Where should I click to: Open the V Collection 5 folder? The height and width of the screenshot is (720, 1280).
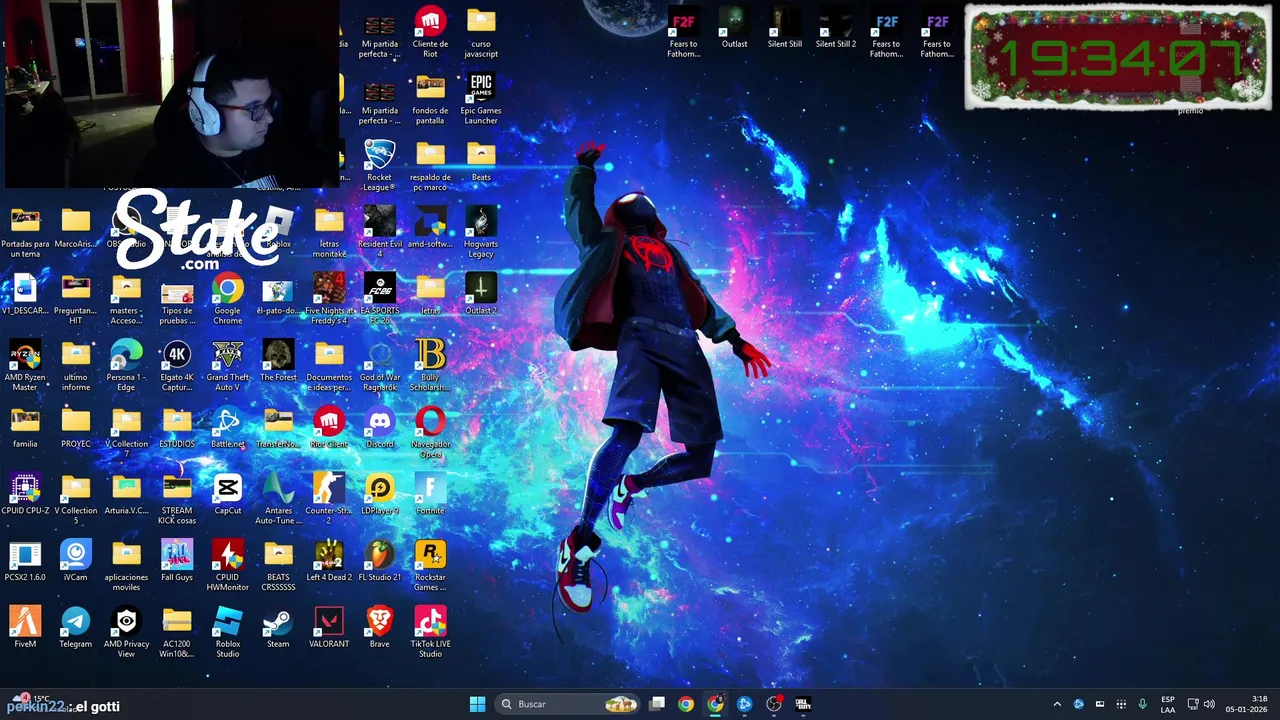pos(75,488)
